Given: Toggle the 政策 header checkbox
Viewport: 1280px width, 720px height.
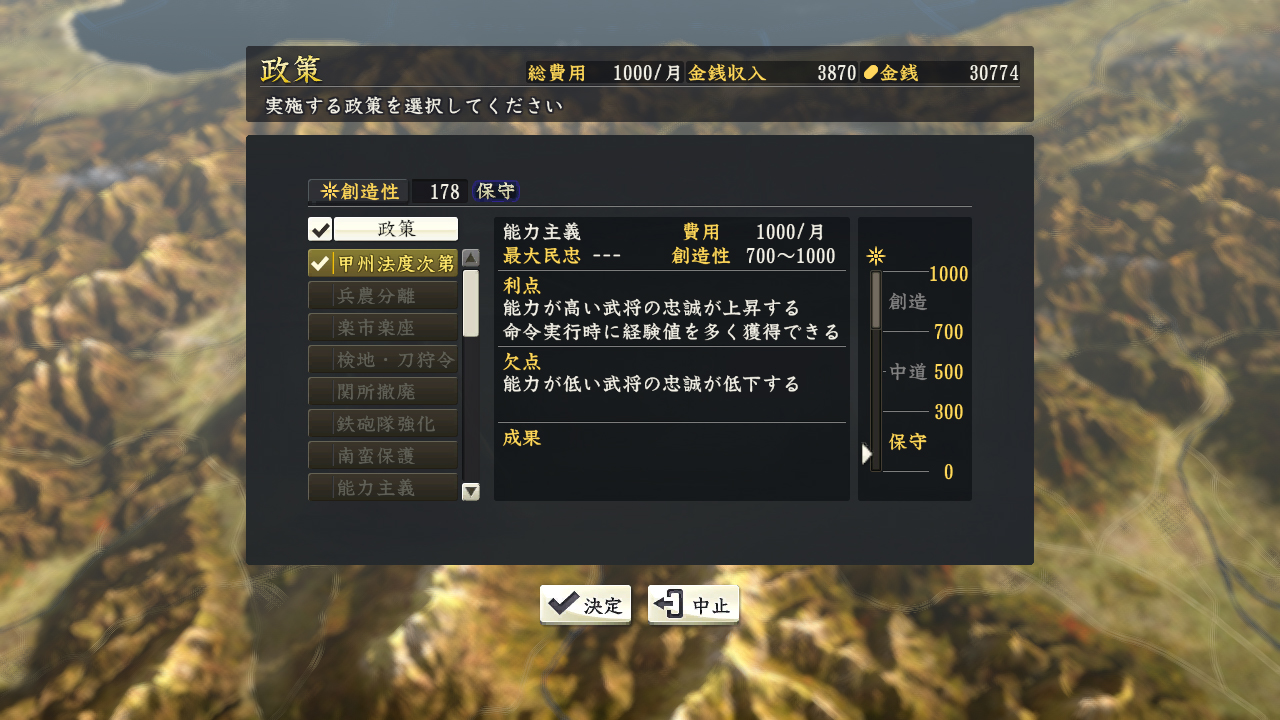Looking at the screenshot, I should 320,229.
